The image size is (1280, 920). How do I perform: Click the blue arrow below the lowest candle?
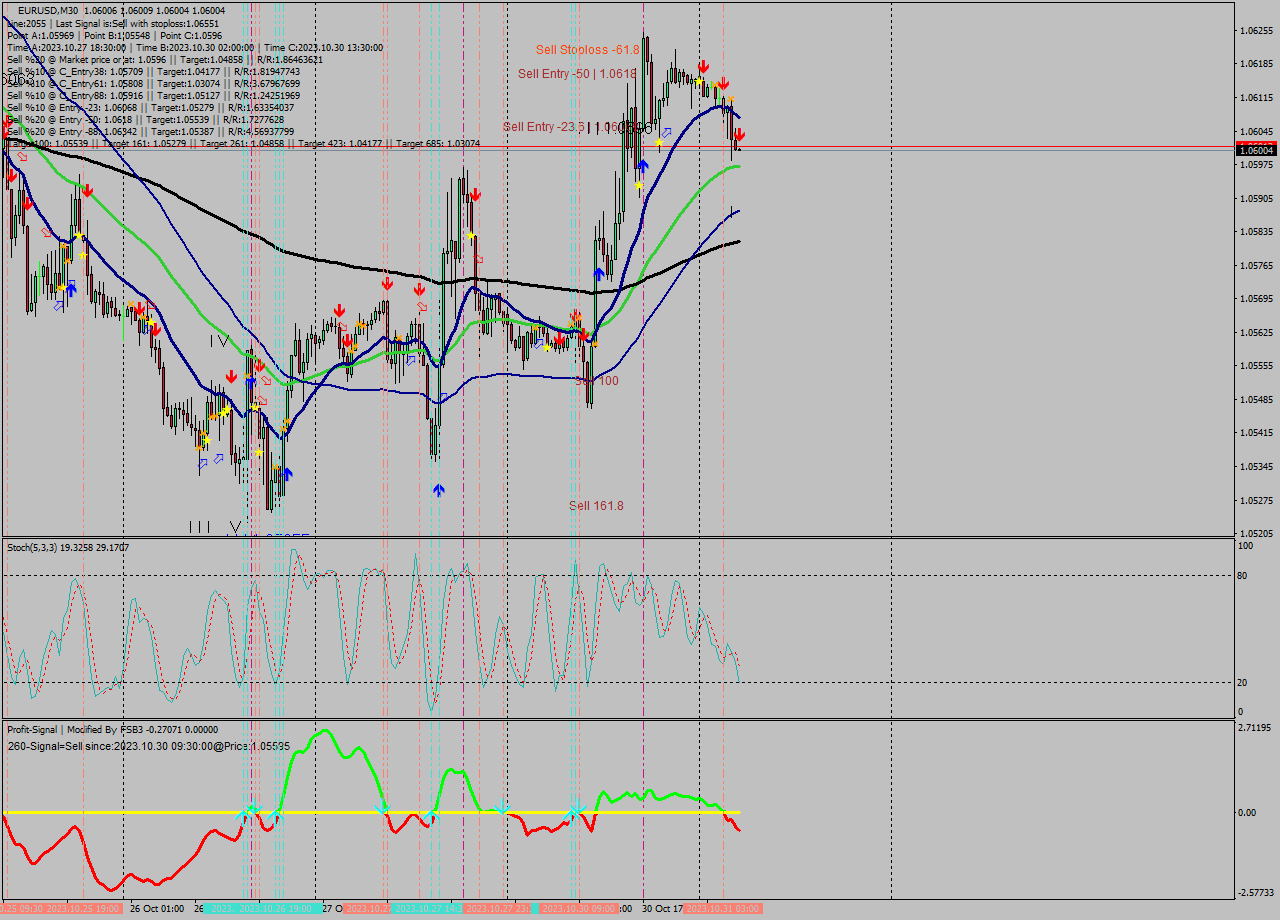coord(438,488)
